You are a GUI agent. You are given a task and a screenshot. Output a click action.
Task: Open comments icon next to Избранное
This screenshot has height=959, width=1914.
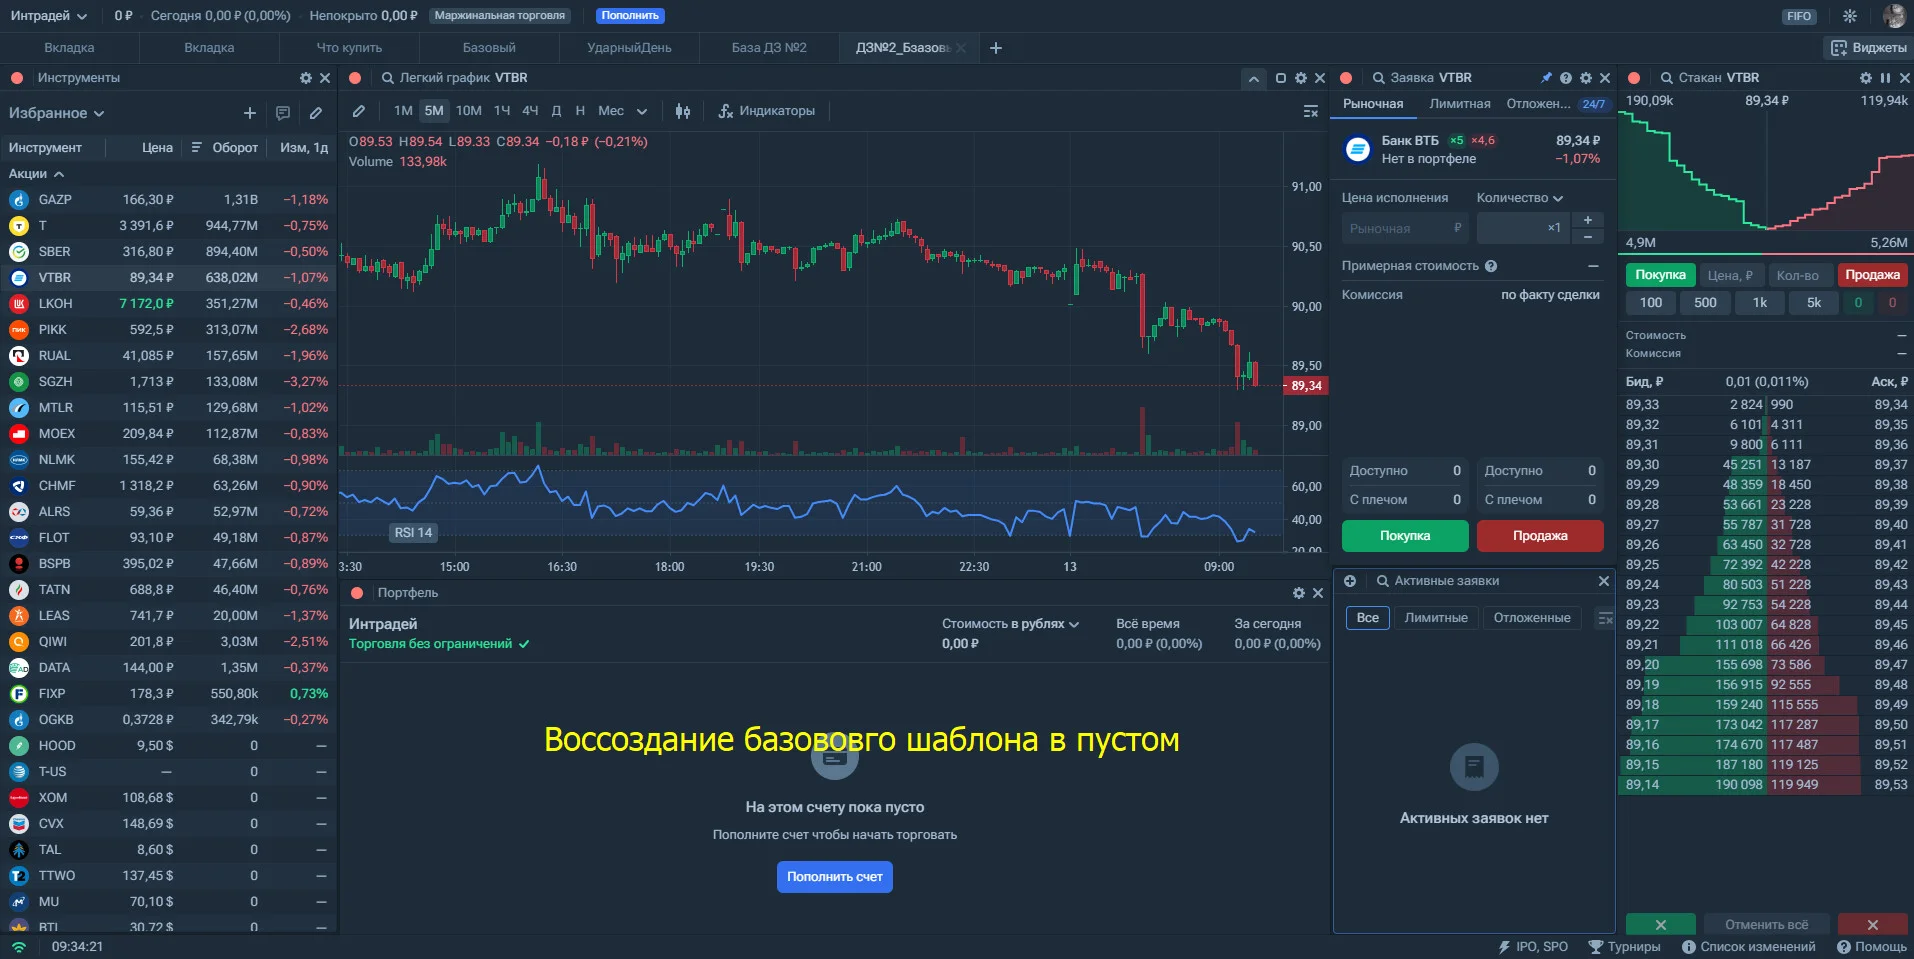(x=283, y=113)
